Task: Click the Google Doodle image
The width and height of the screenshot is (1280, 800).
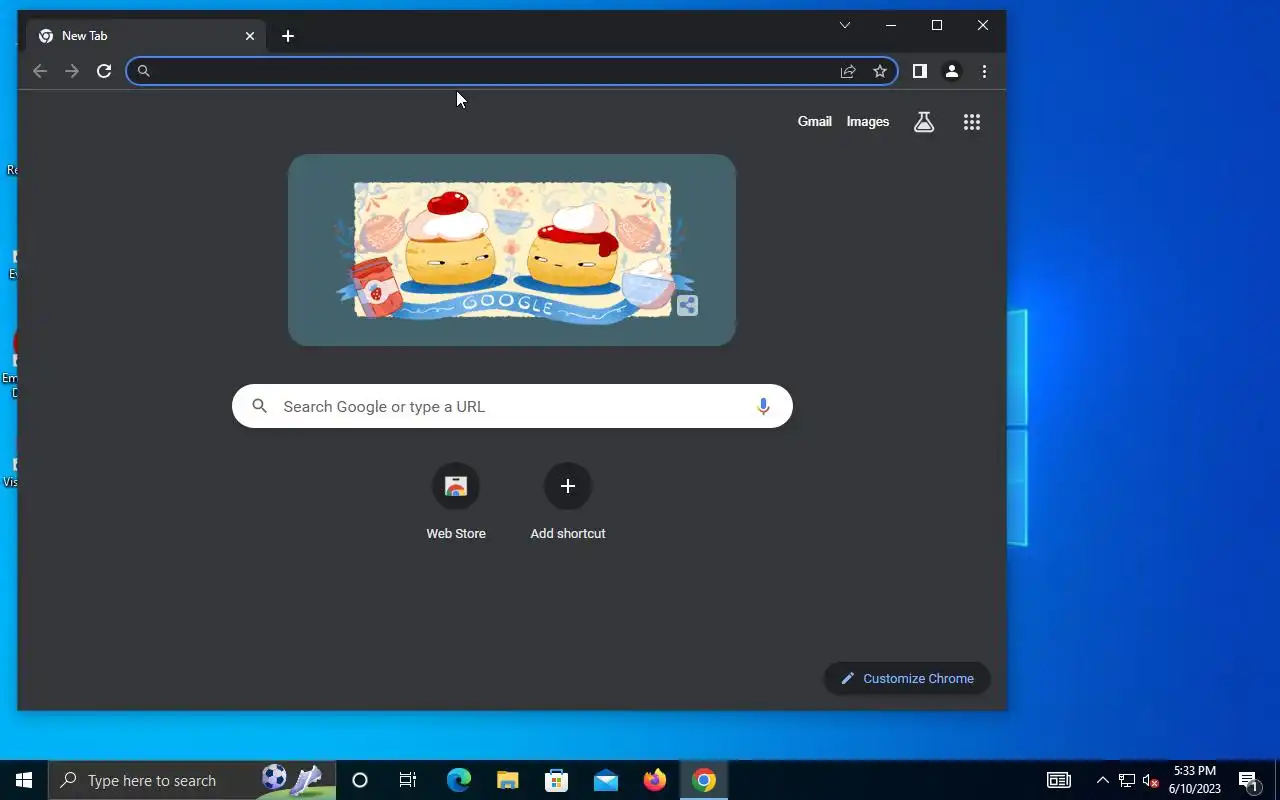Action: [x=512, y=250]
